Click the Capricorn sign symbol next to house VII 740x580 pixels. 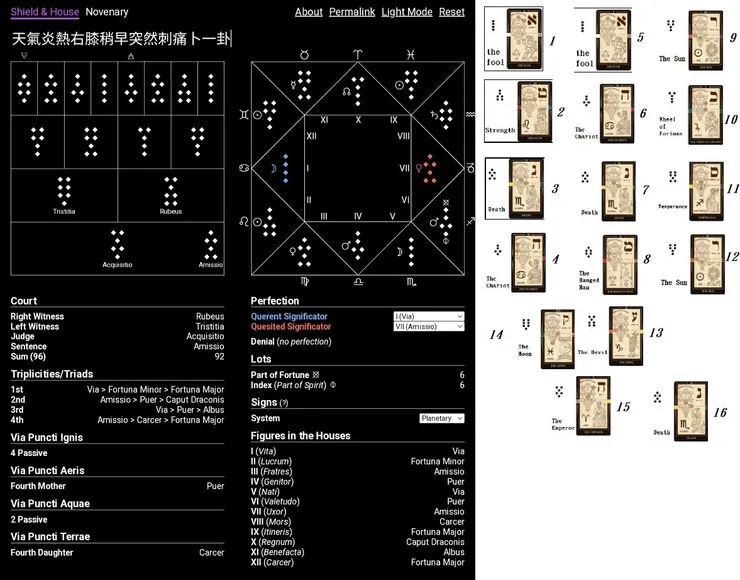point(471,168)
